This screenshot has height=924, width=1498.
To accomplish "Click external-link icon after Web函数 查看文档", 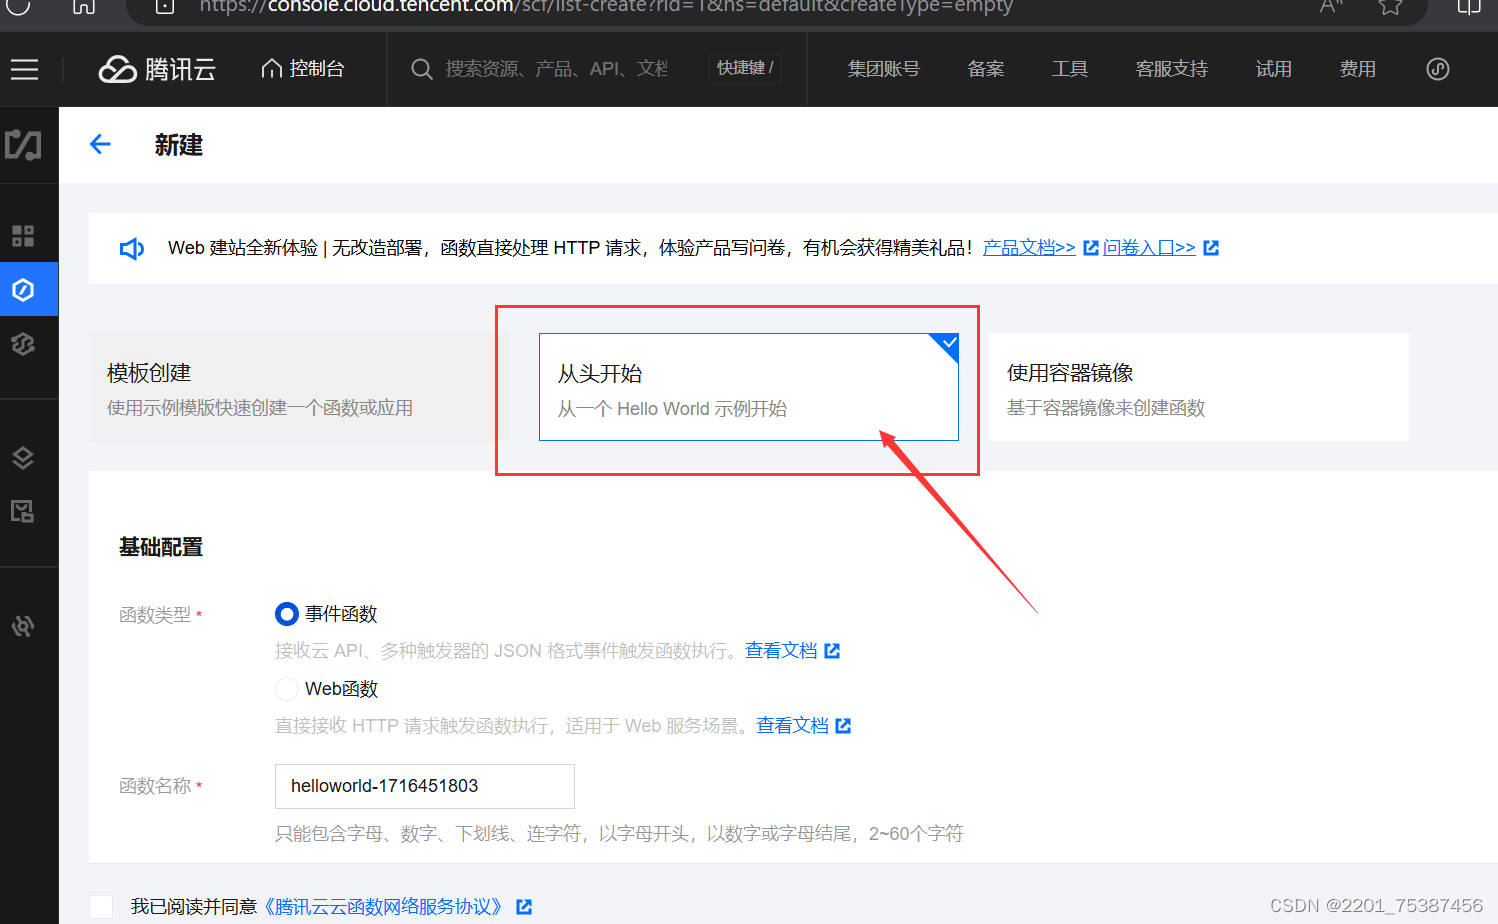I will (843, 726).
